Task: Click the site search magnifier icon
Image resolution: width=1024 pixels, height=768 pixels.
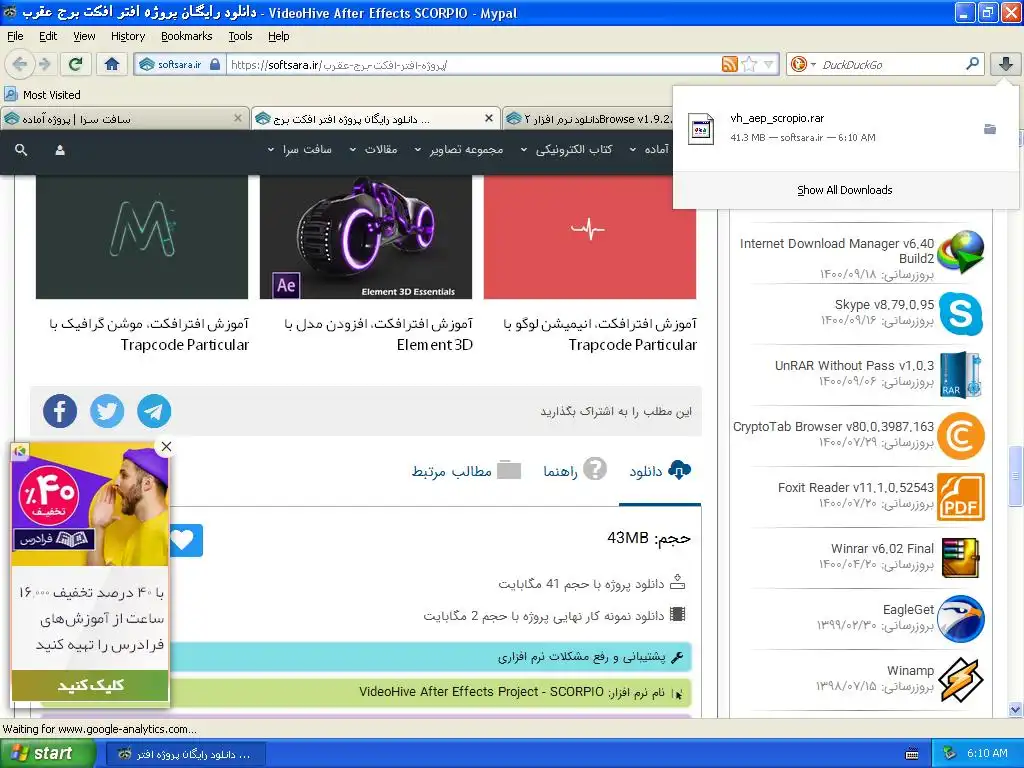Action: coord(21,150)
